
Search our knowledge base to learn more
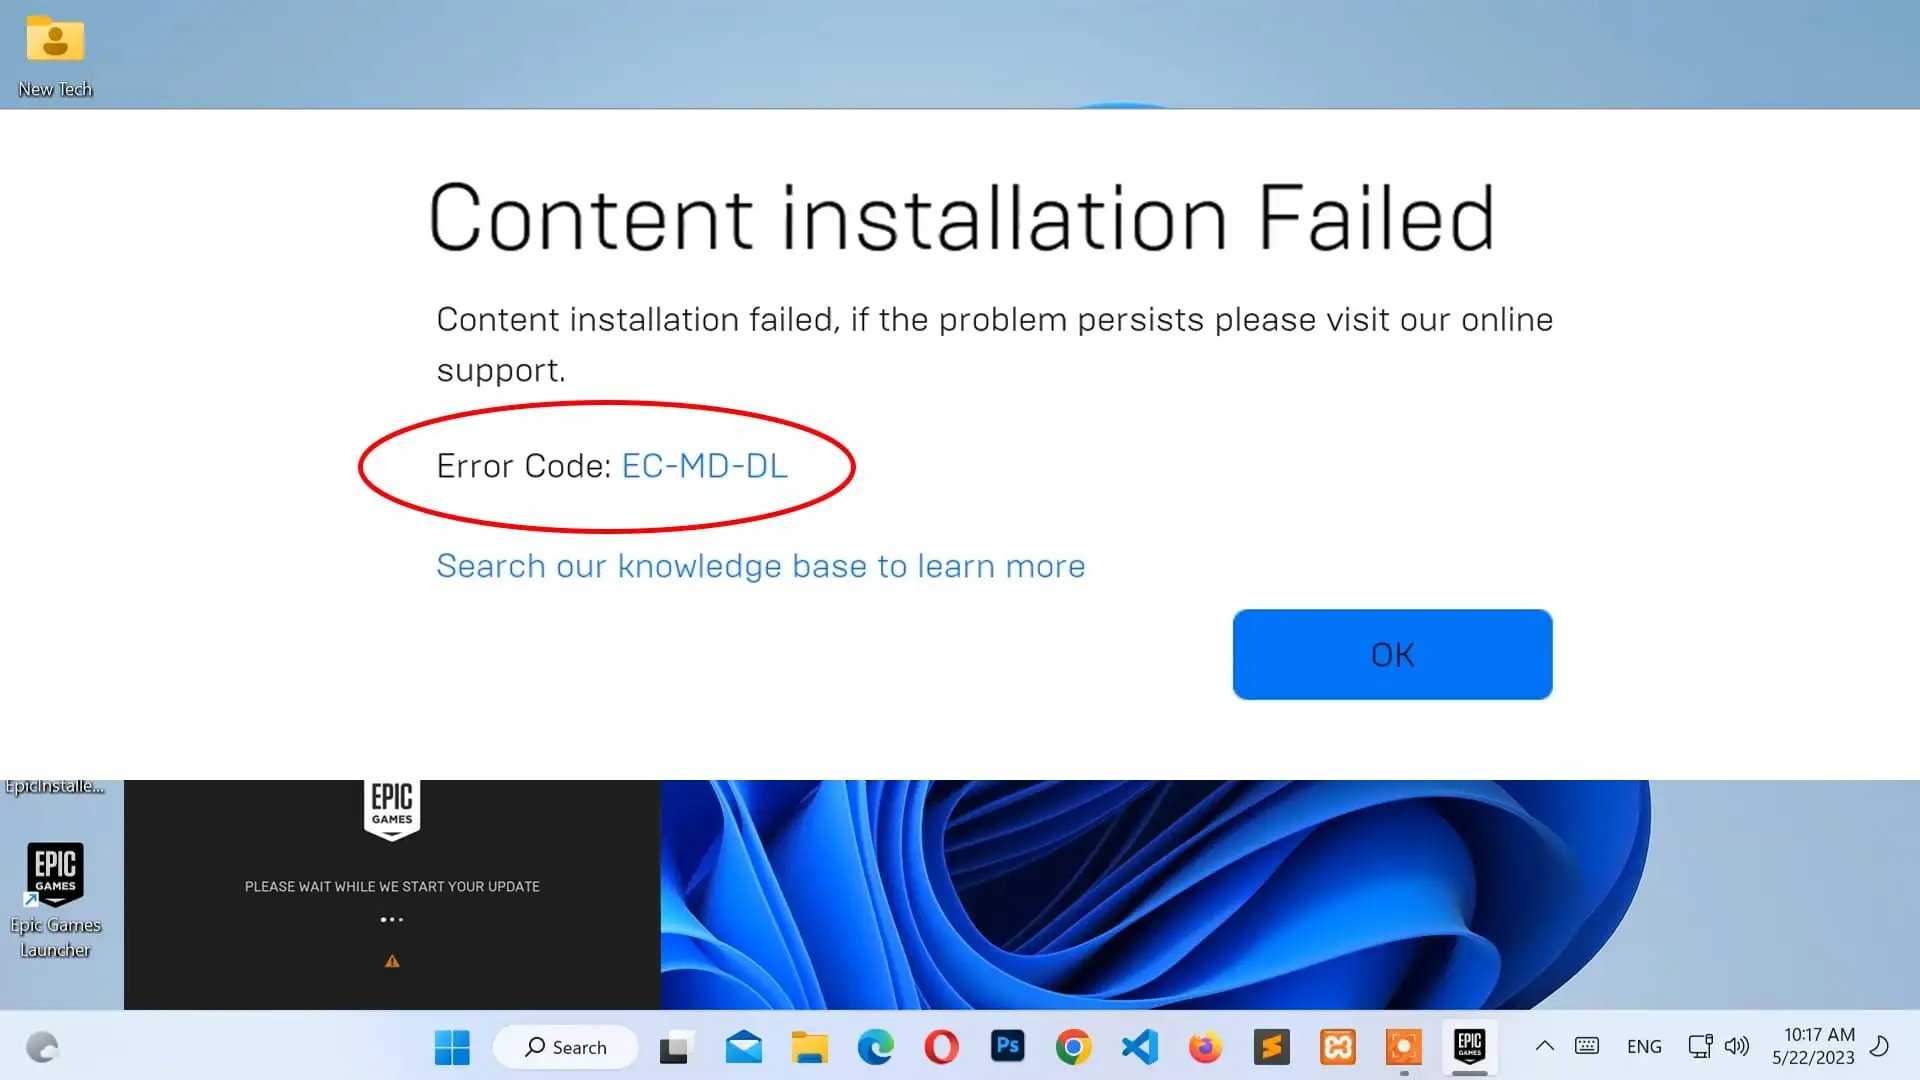761,564
